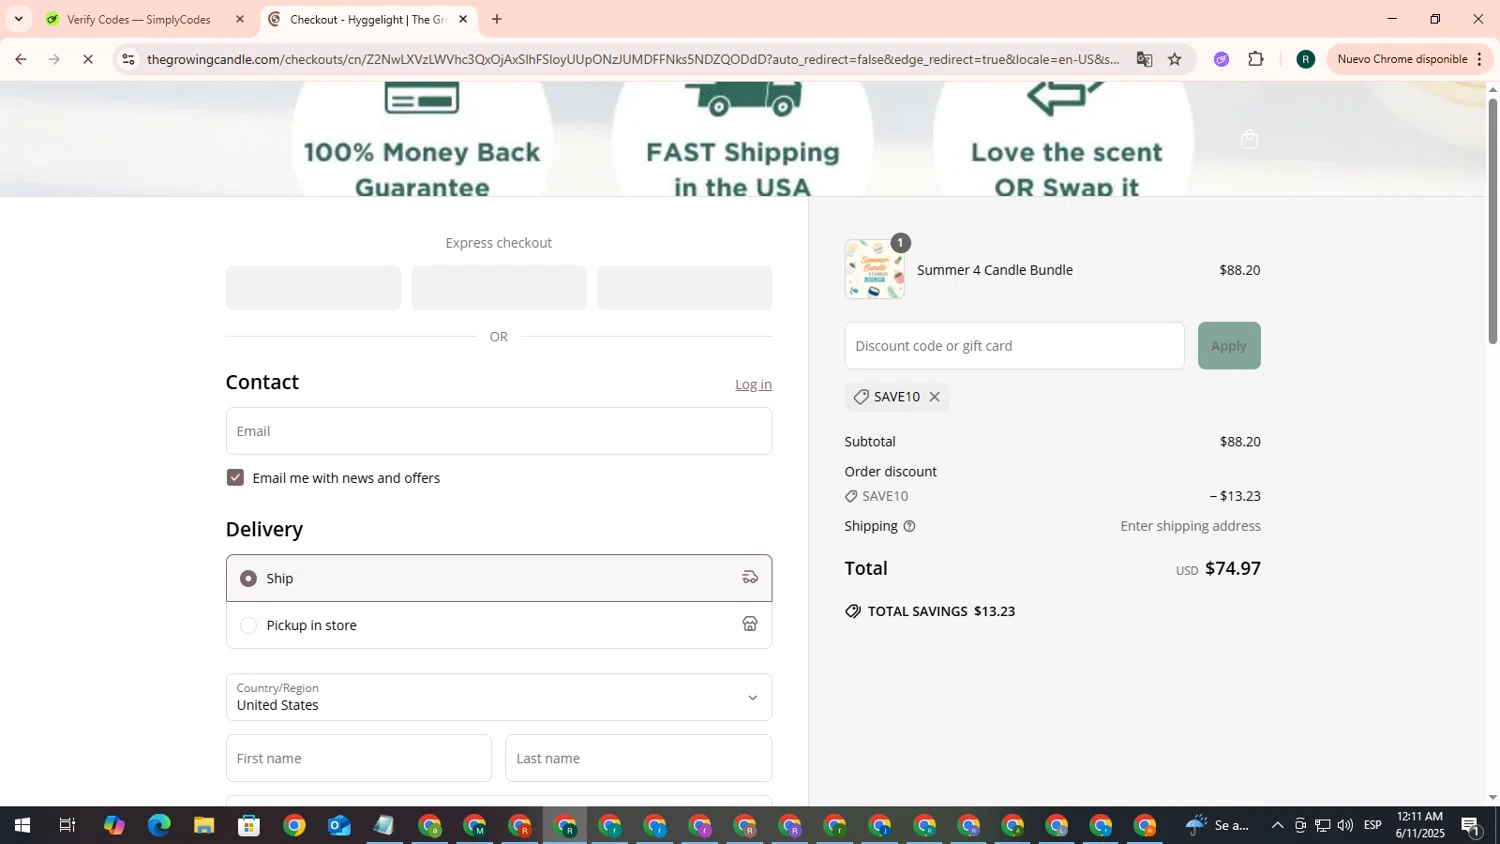The height and width of the screenshot is (844, 1500).
Task: Open the Chrome profile avatar R
Action: click(x=1305, y=59)
